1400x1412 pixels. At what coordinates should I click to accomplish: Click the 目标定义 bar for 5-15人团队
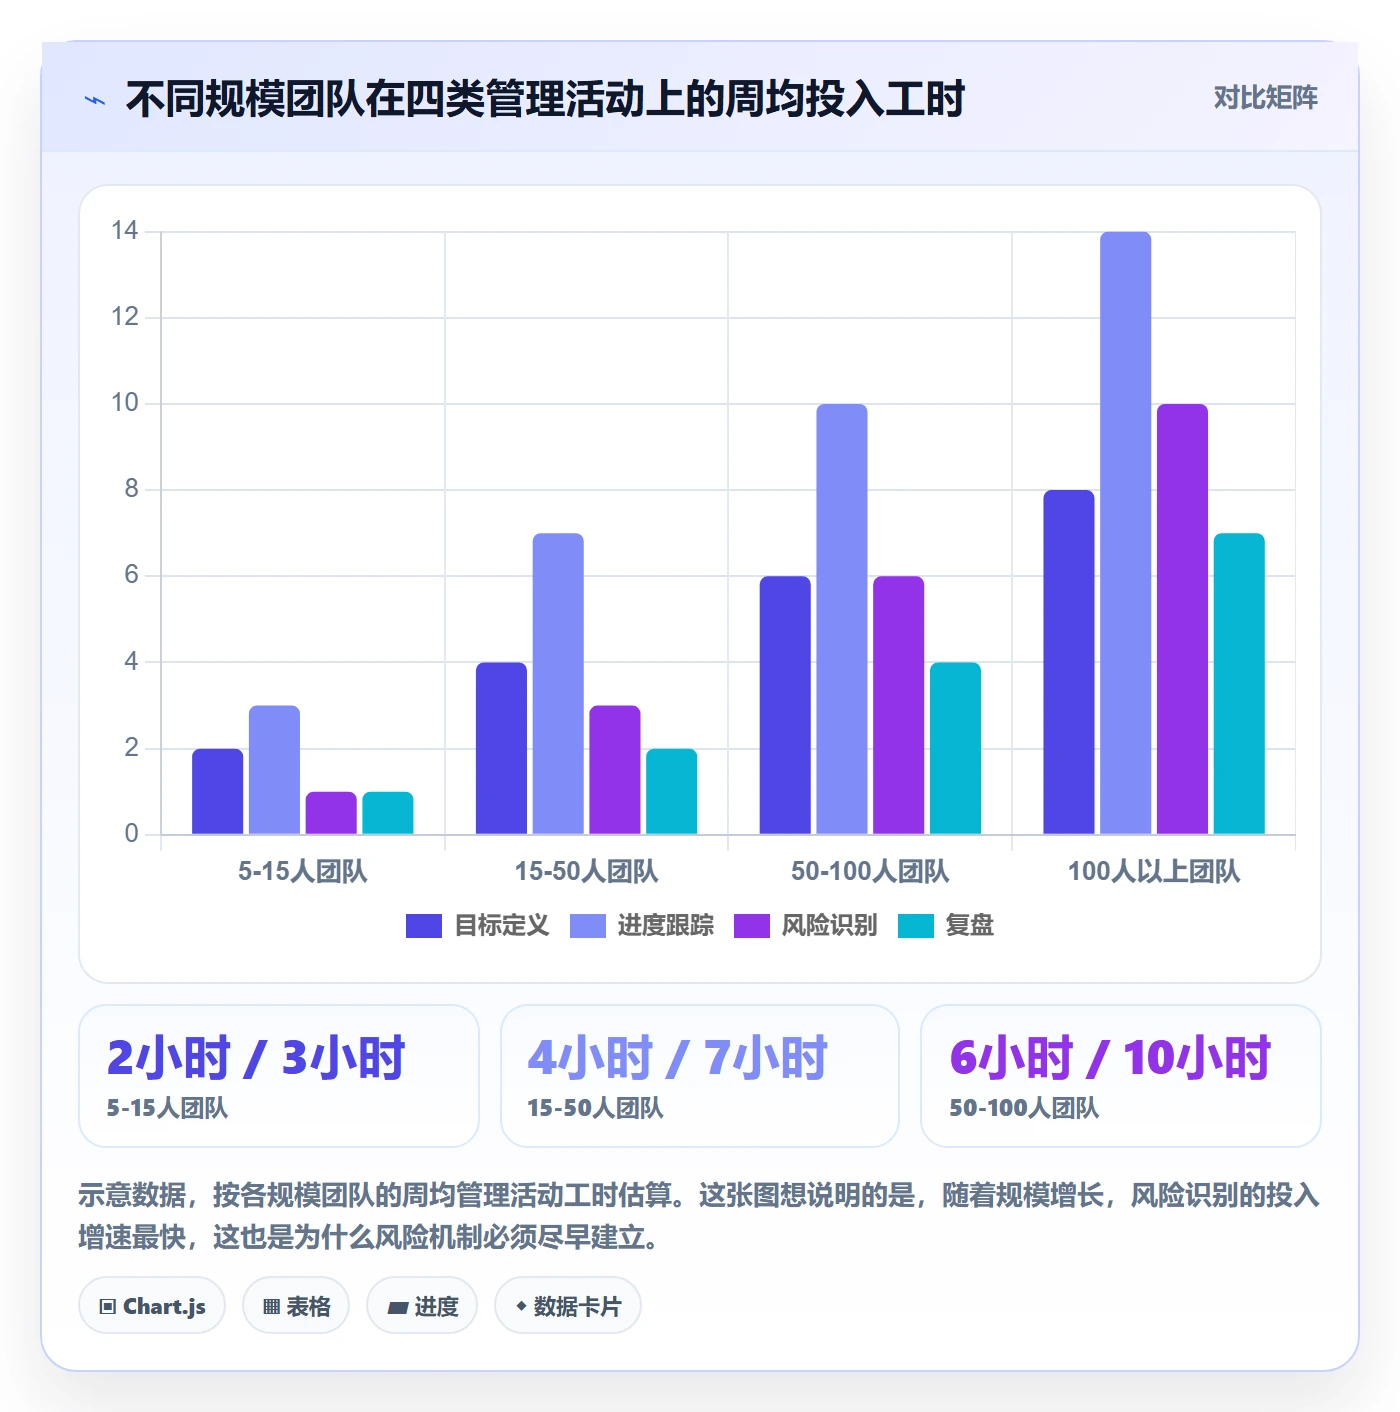218,791
